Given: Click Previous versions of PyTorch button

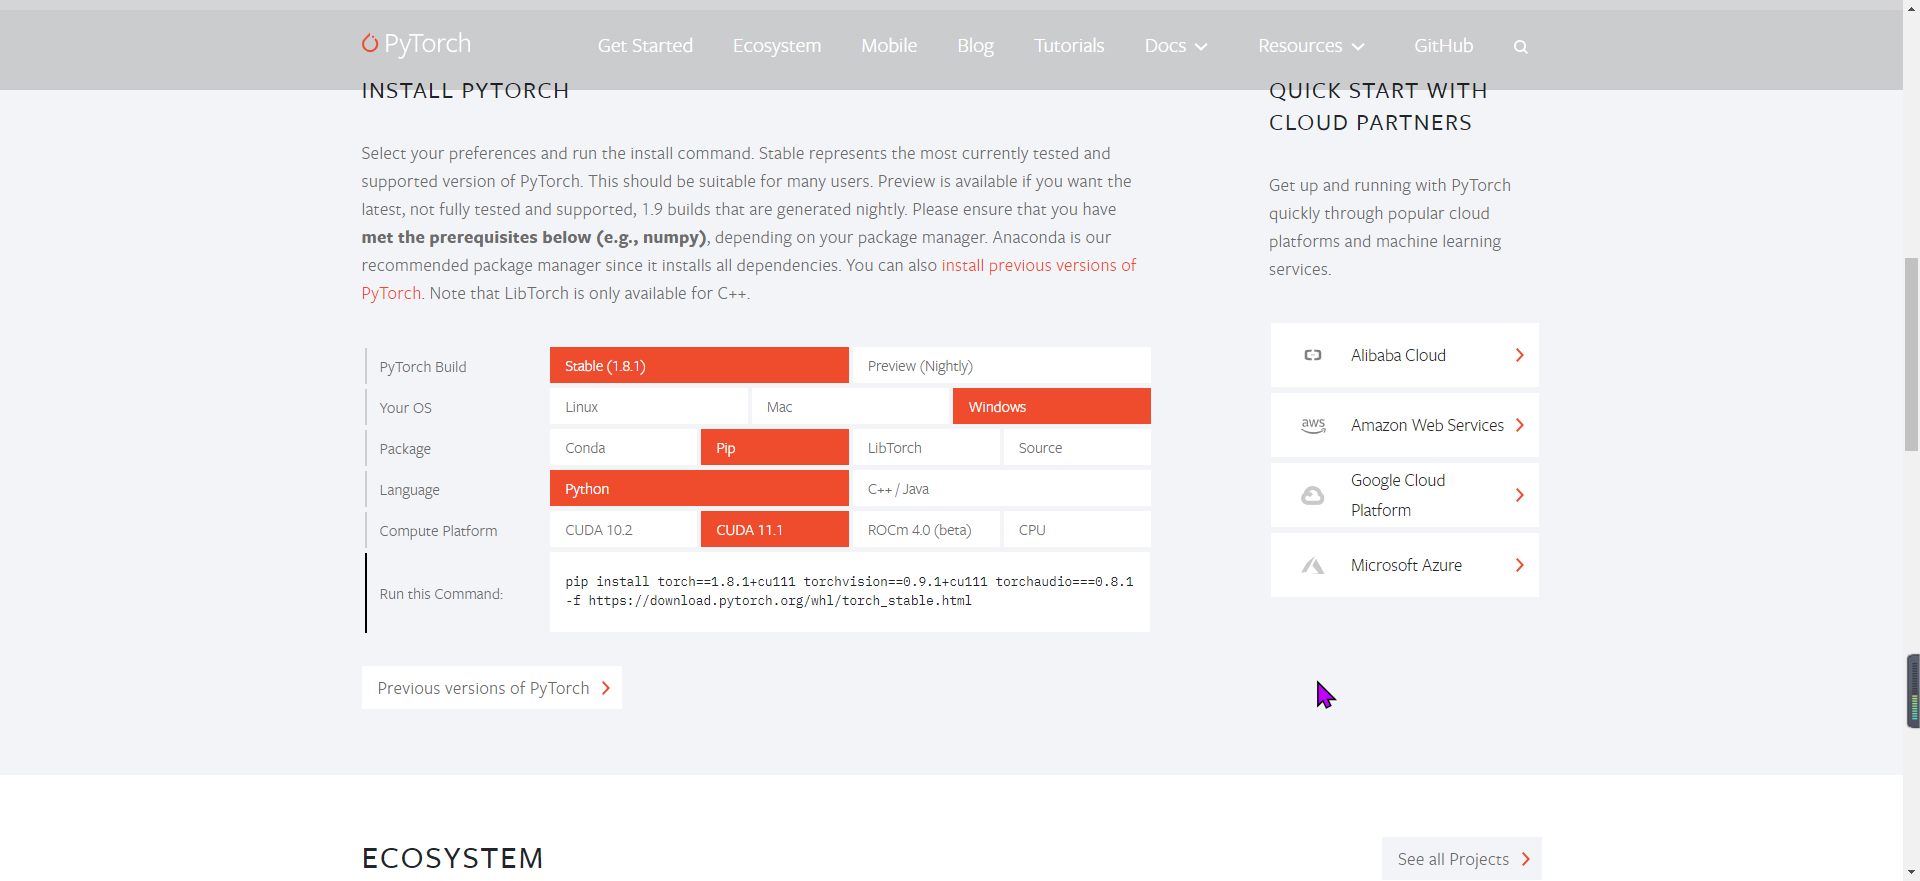Looking at the screenshot, I should 492,688.
